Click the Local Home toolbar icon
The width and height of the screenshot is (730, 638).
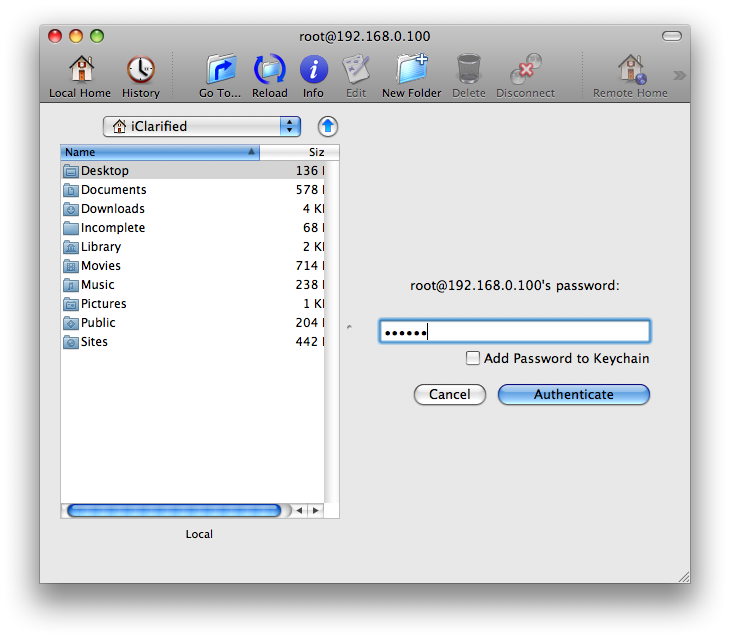point(80,70)
